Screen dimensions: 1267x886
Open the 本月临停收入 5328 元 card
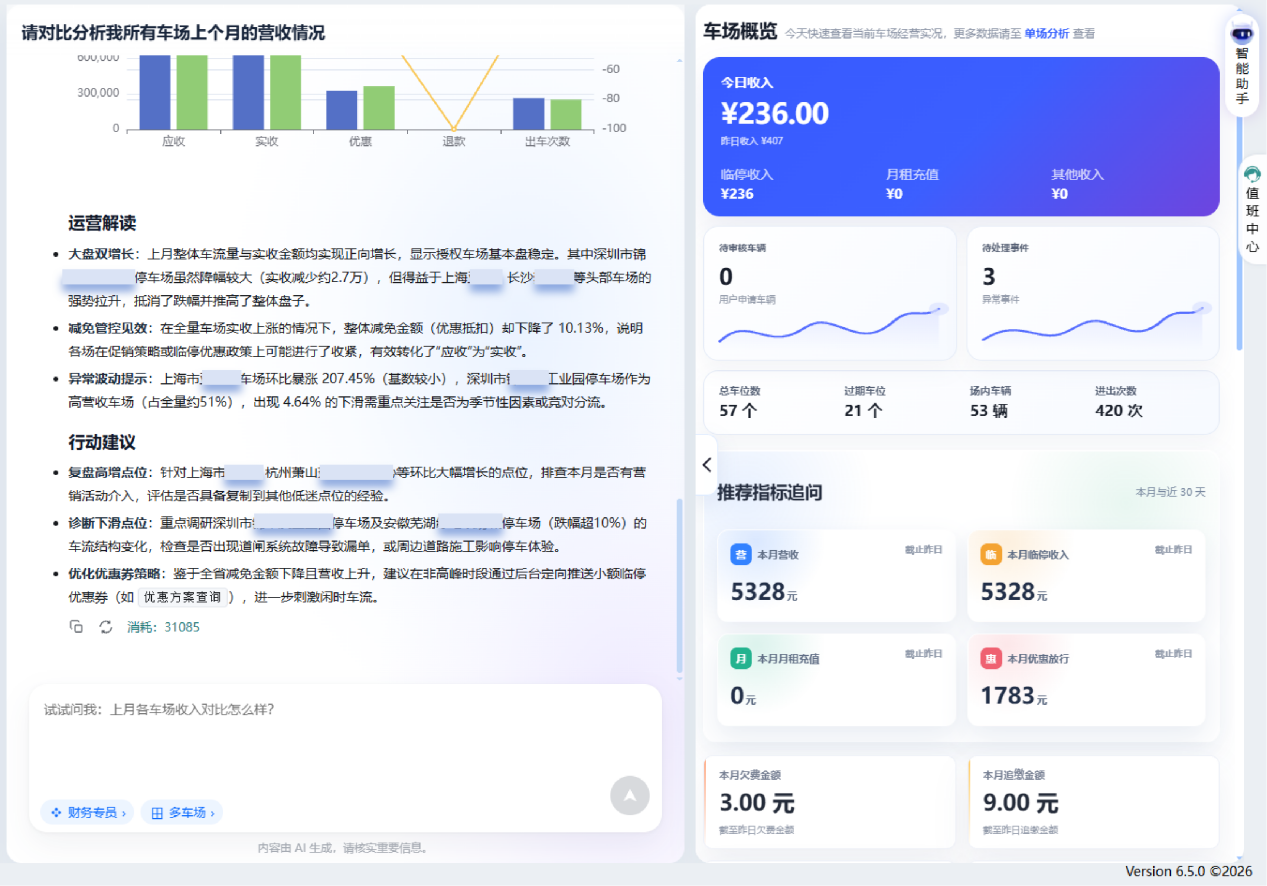pos(1086,575)
